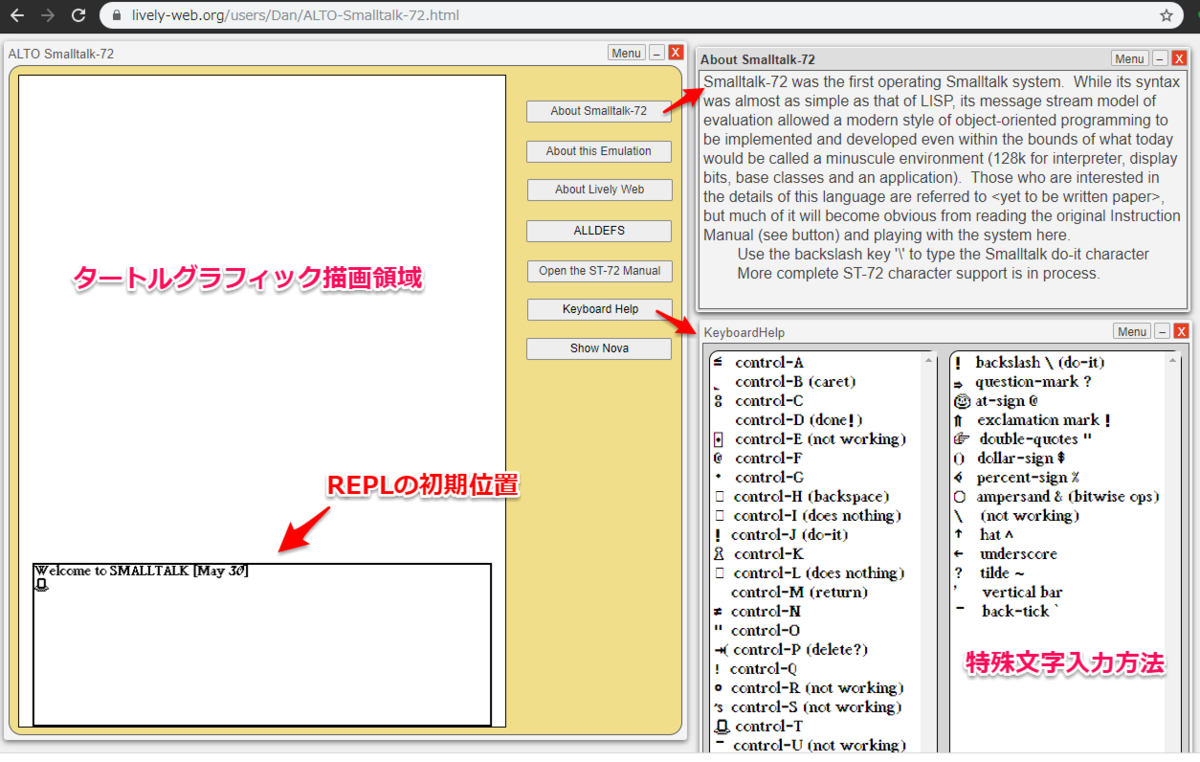This screenshot has height=762, width=1200.
Task: Show the Nova emulator with Show Nova
Action: pyautogui.click(x=598, y=348)
